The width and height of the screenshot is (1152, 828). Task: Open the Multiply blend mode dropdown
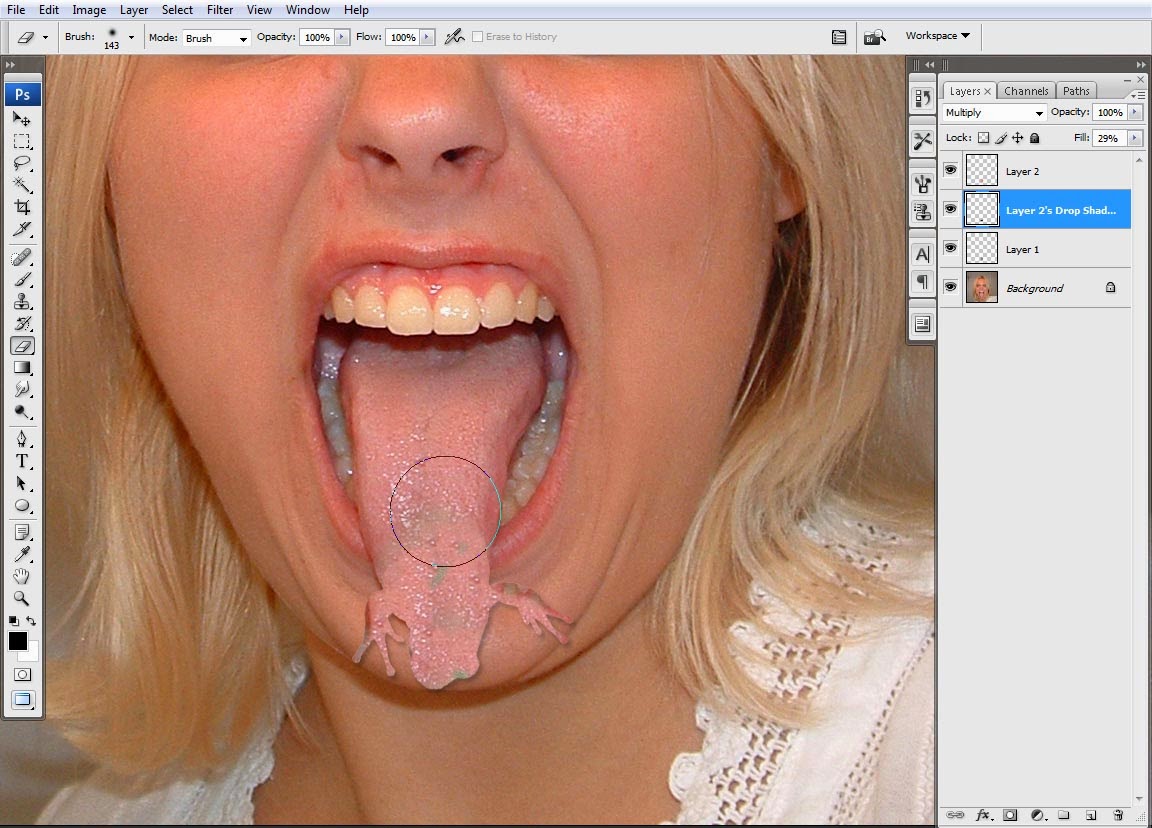pyautogui.click(x=994, y=112)
